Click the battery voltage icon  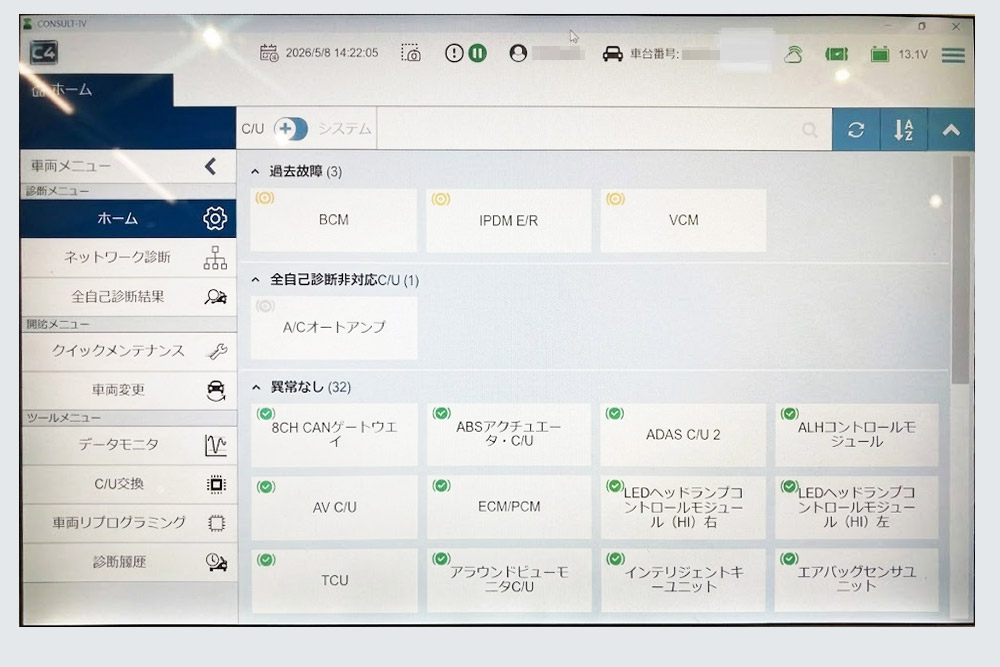click(x=879, y=54)
